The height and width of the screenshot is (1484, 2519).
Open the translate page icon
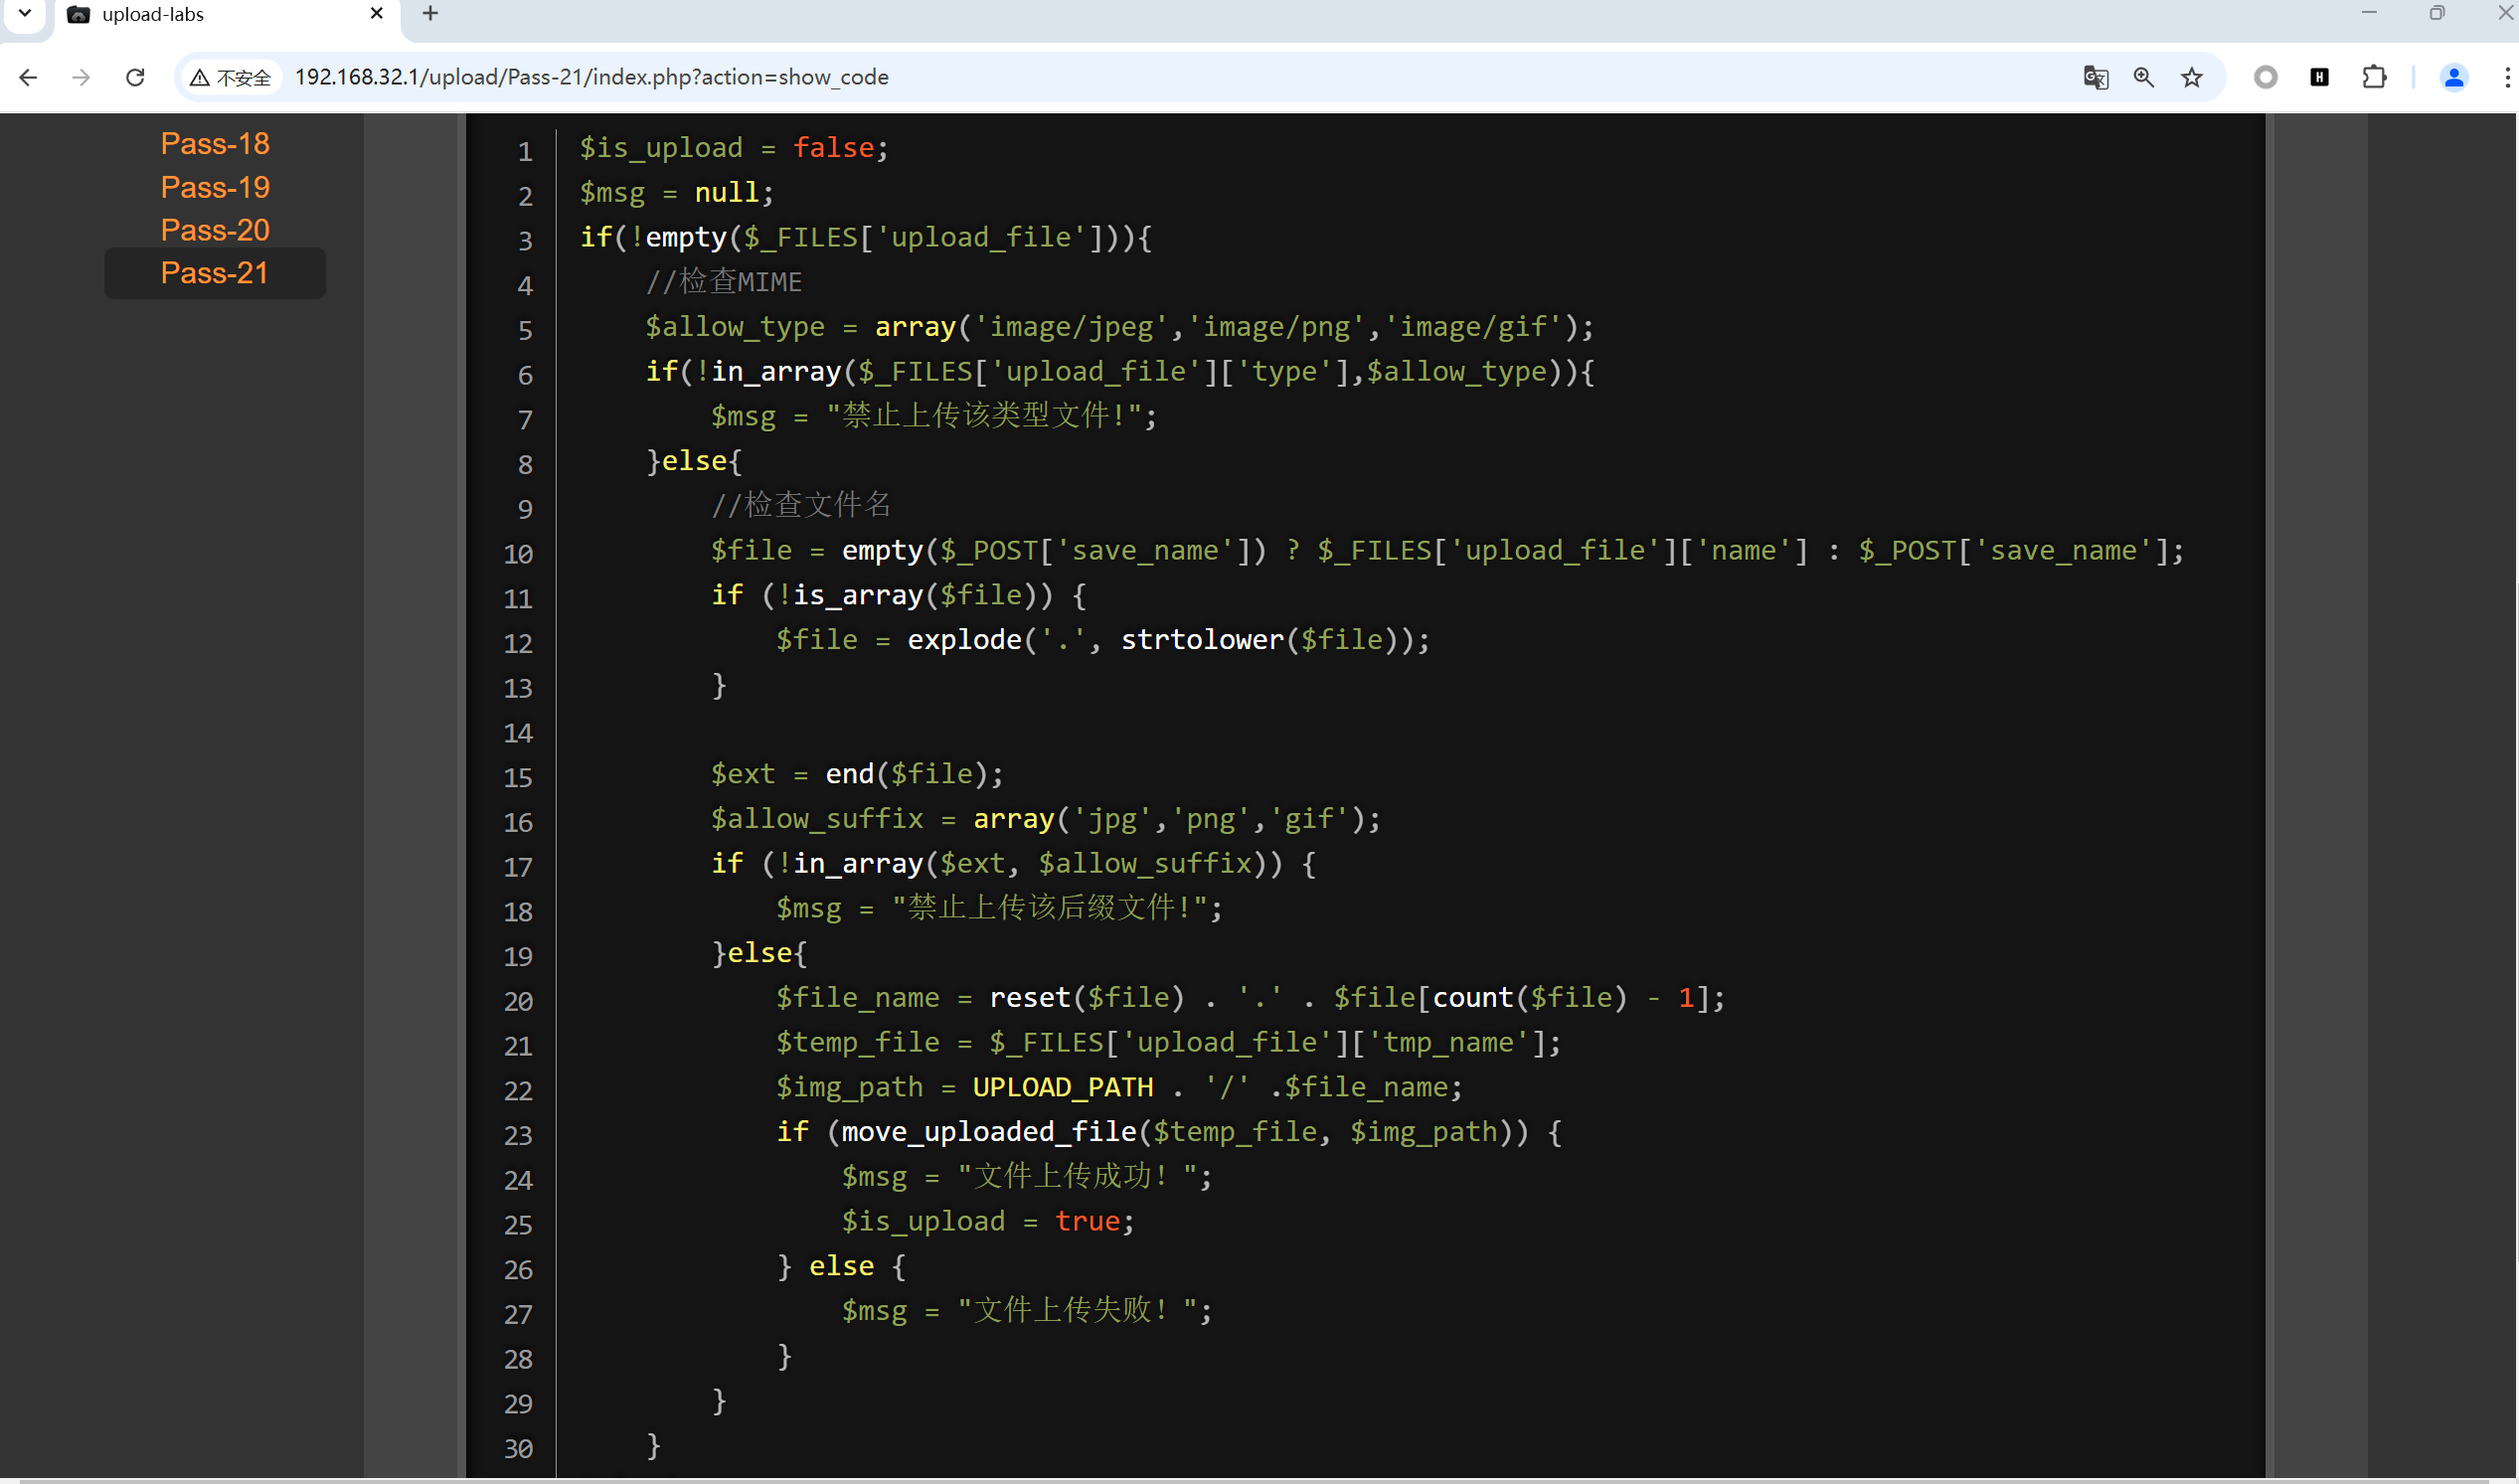(x=2095, y=77)
